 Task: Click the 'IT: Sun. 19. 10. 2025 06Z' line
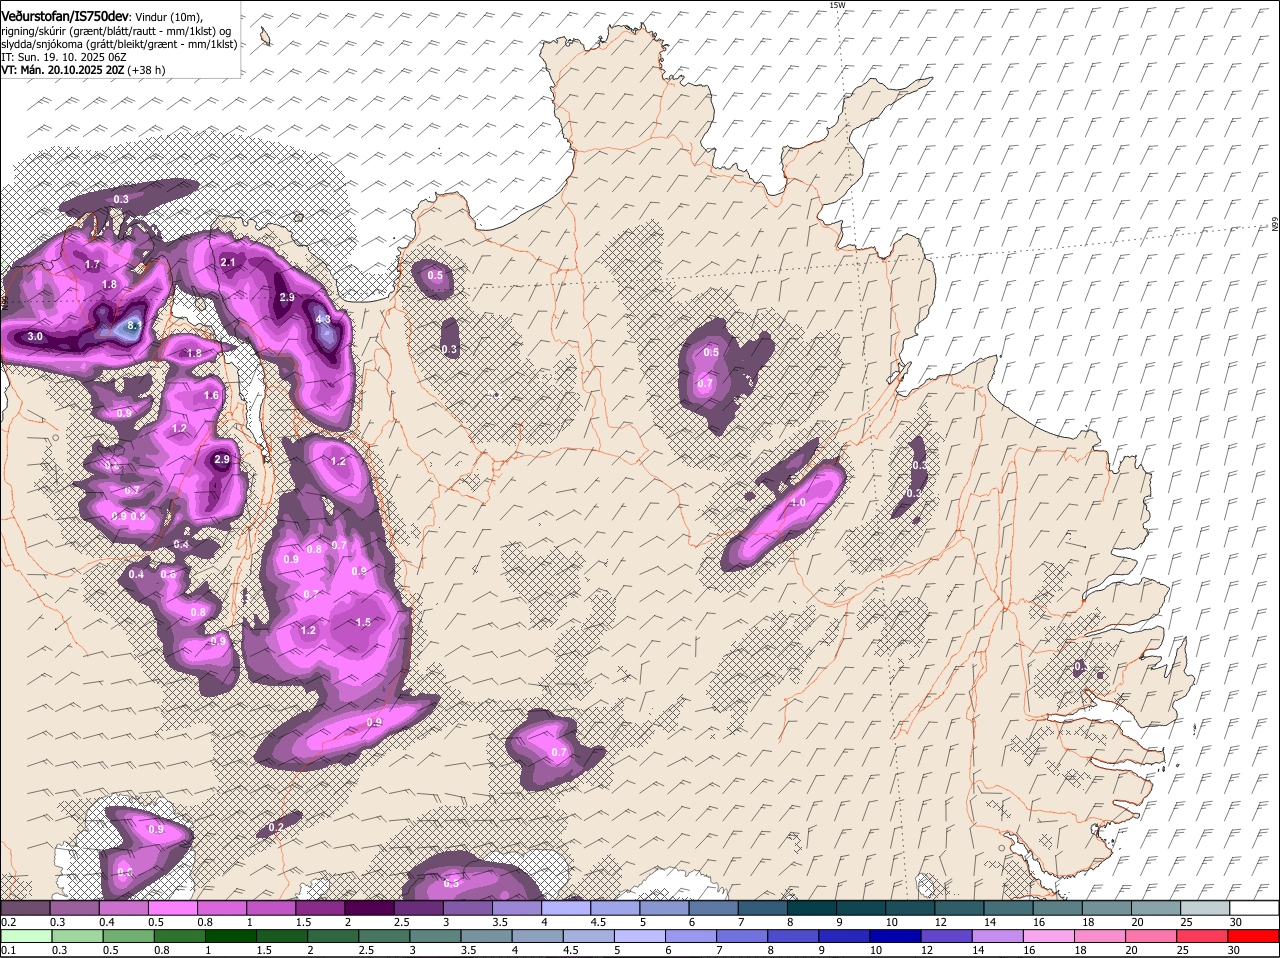[64, 57]
